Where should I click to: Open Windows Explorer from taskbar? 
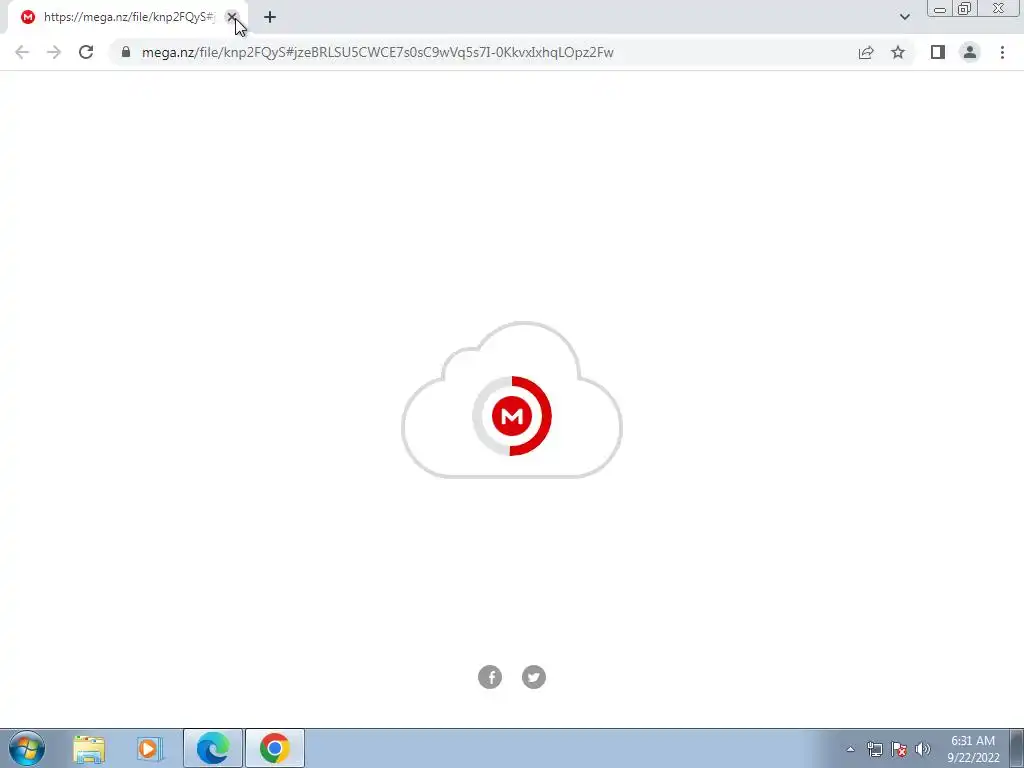coord(89,749)
